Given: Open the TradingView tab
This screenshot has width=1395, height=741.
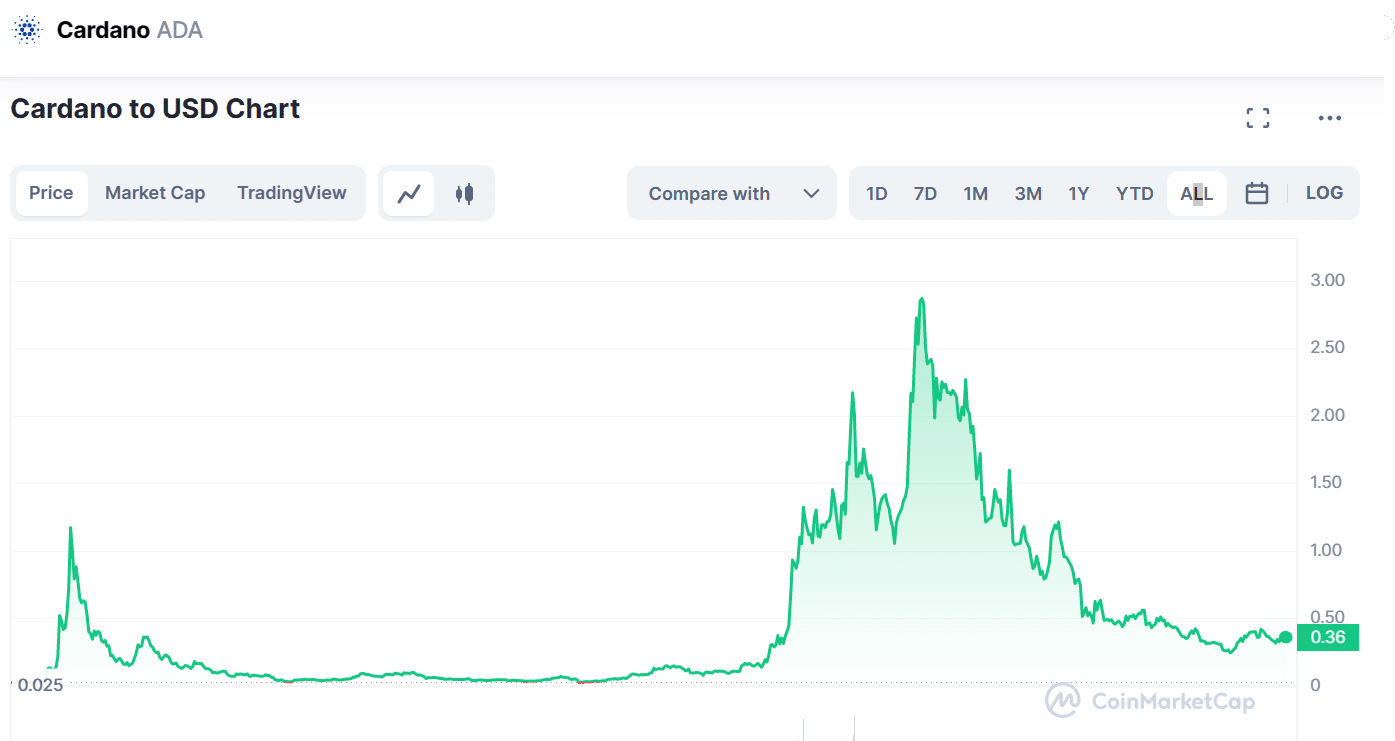Looking at the screenshot, I should (x=292, y=193).
